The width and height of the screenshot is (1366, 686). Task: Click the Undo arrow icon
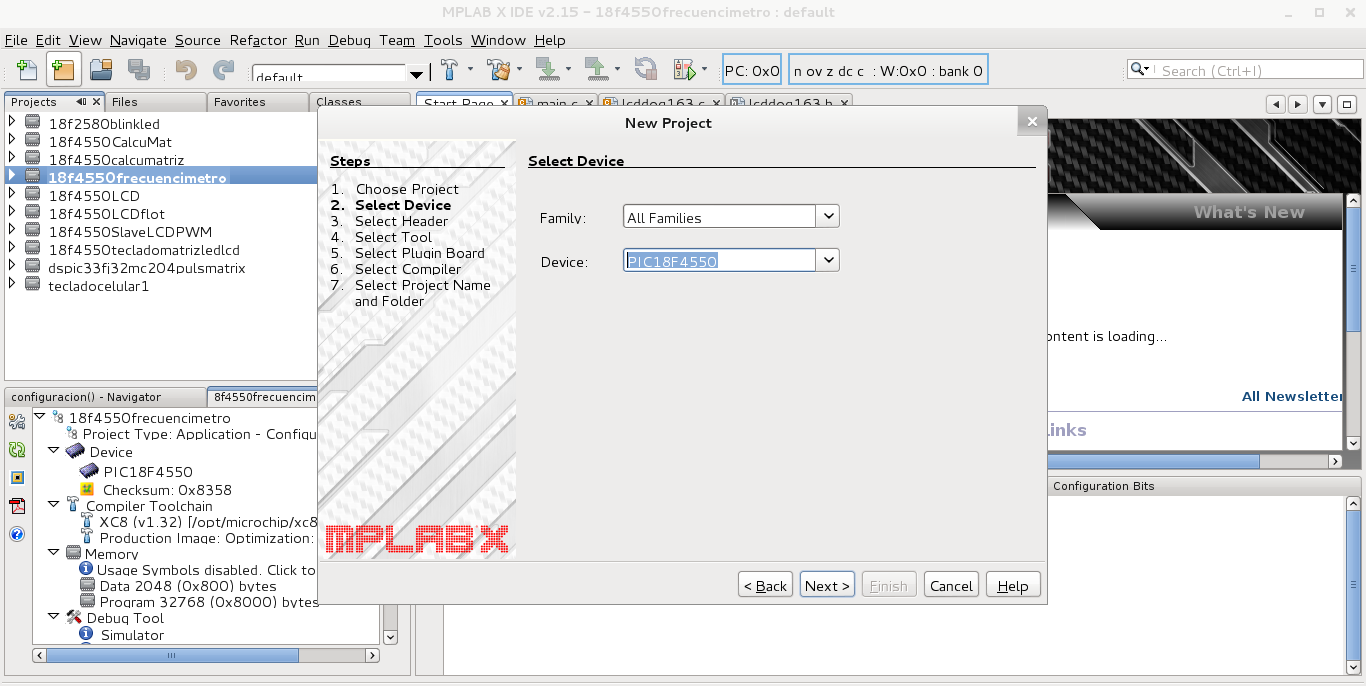(x=186, y=70)
